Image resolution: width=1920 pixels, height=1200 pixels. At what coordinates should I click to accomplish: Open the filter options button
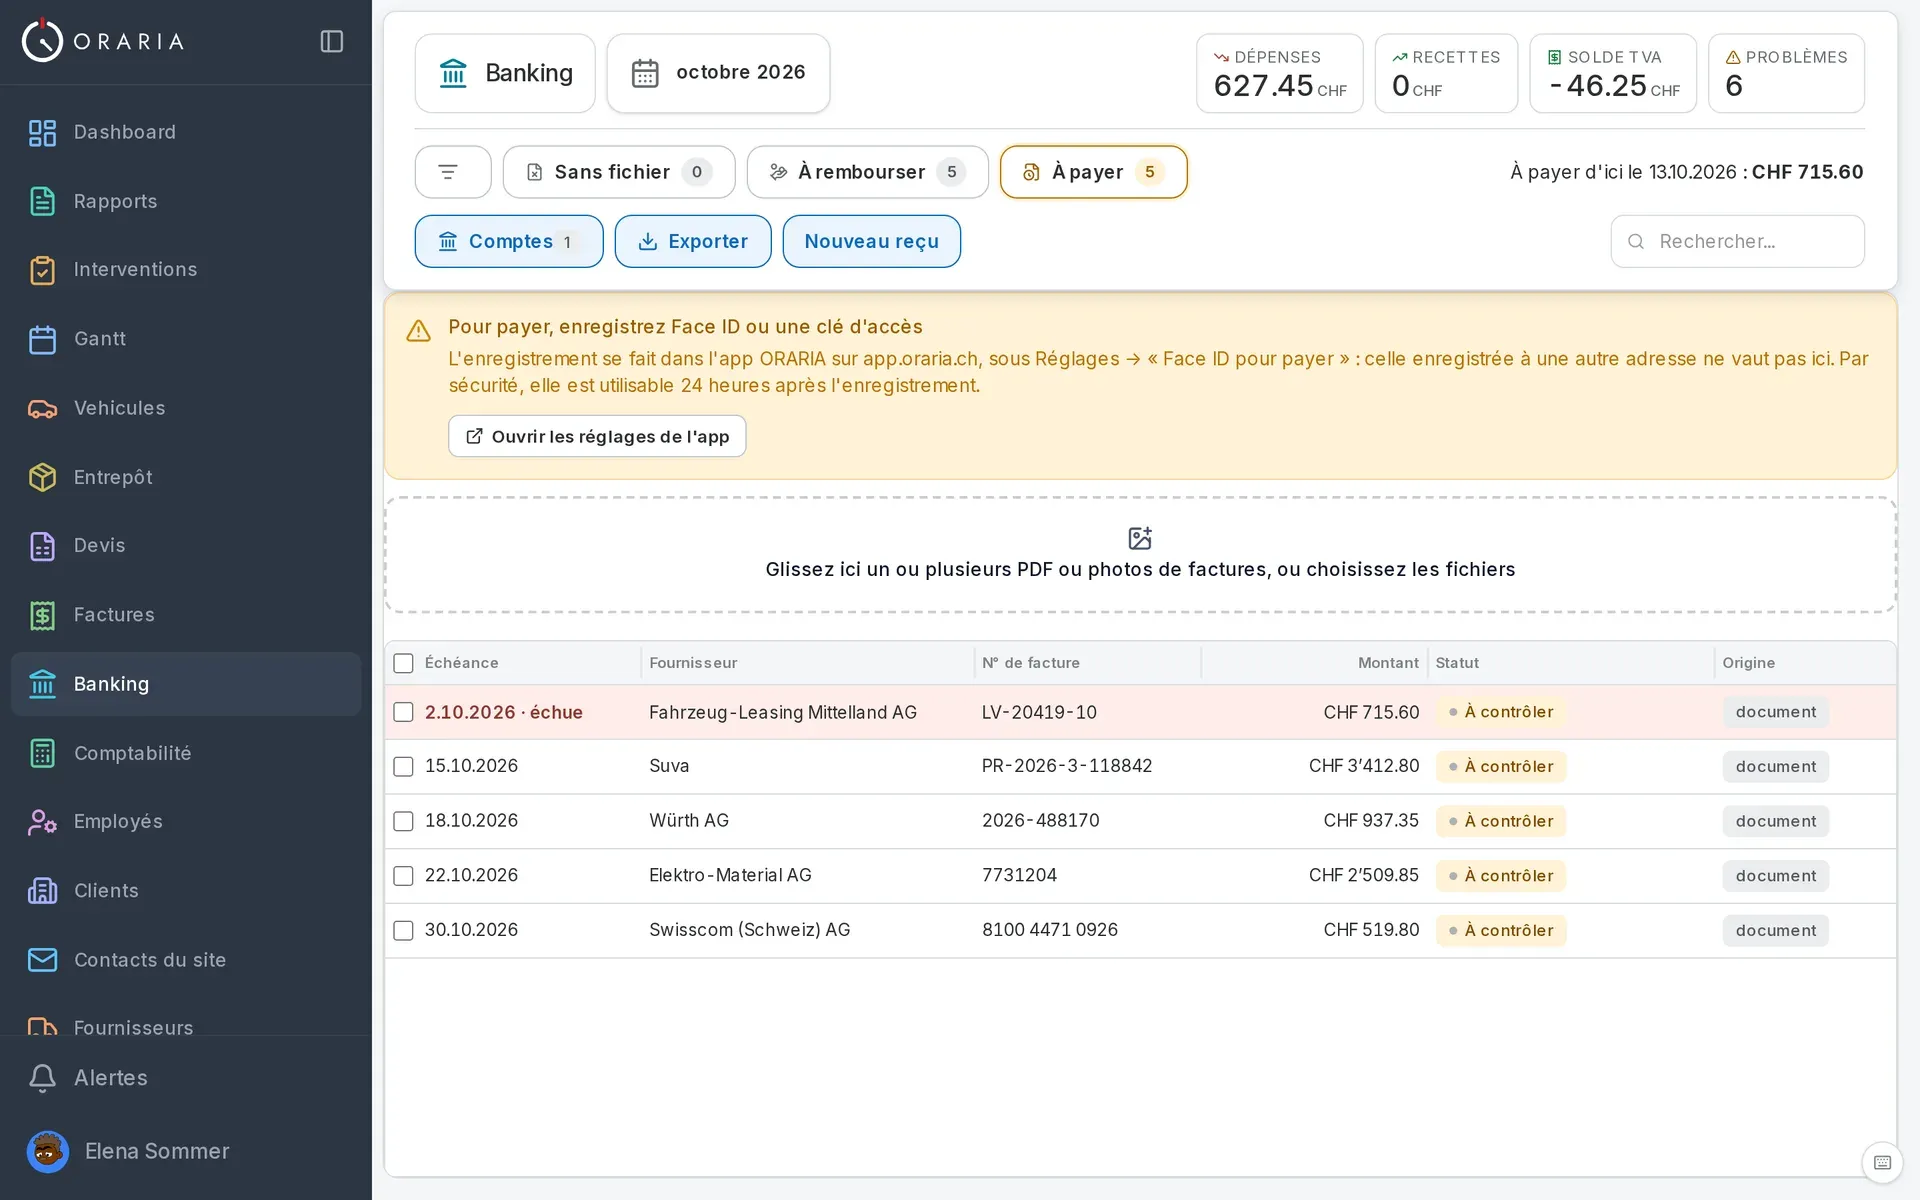[453, 172]
